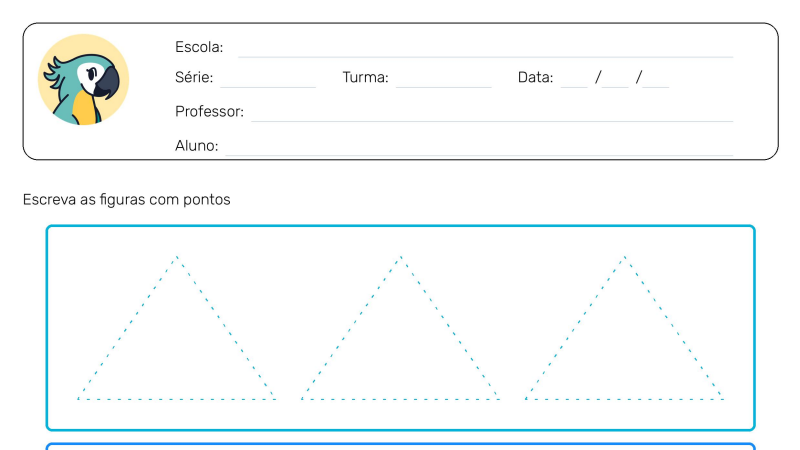Click the Data label text
Image resolution: width=800 pixels, height=450 pixels.
click(535, 77)
